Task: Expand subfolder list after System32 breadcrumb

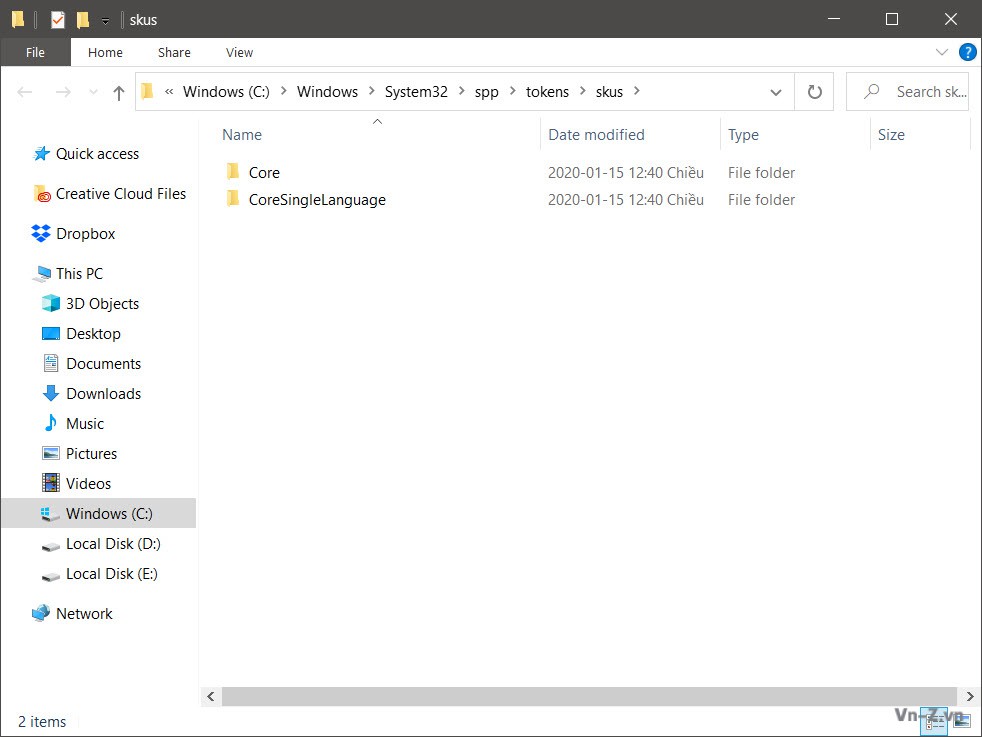Action: tap(461, 91)
